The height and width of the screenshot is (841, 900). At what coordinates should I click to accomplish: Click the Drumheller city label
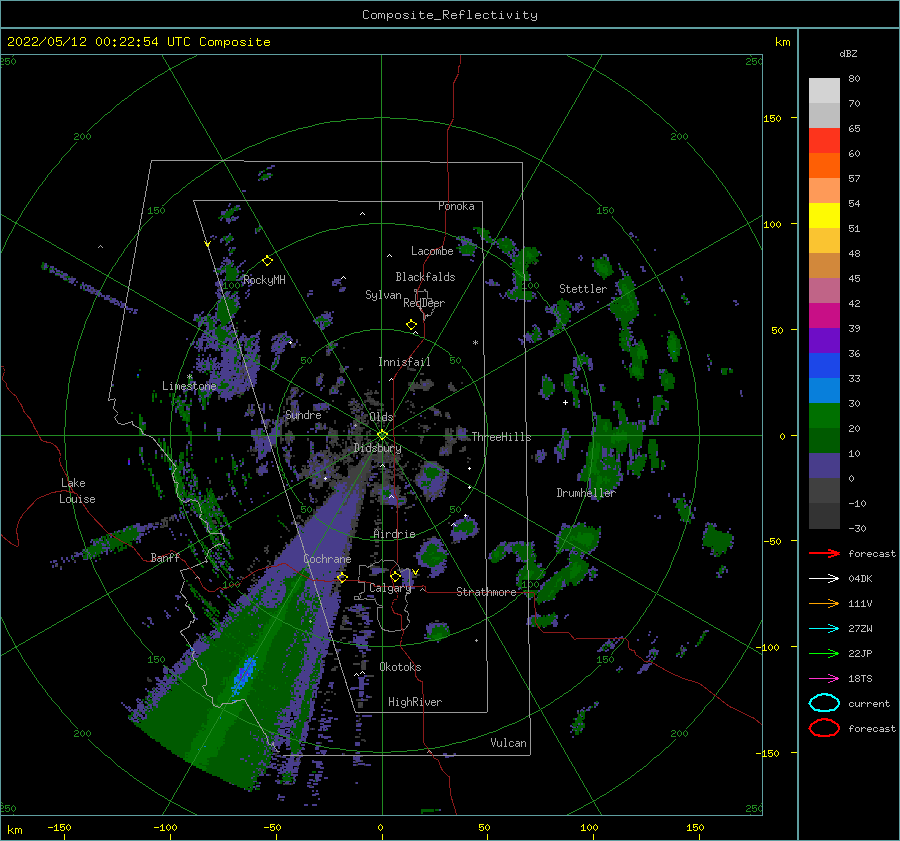tap(586, 493)
